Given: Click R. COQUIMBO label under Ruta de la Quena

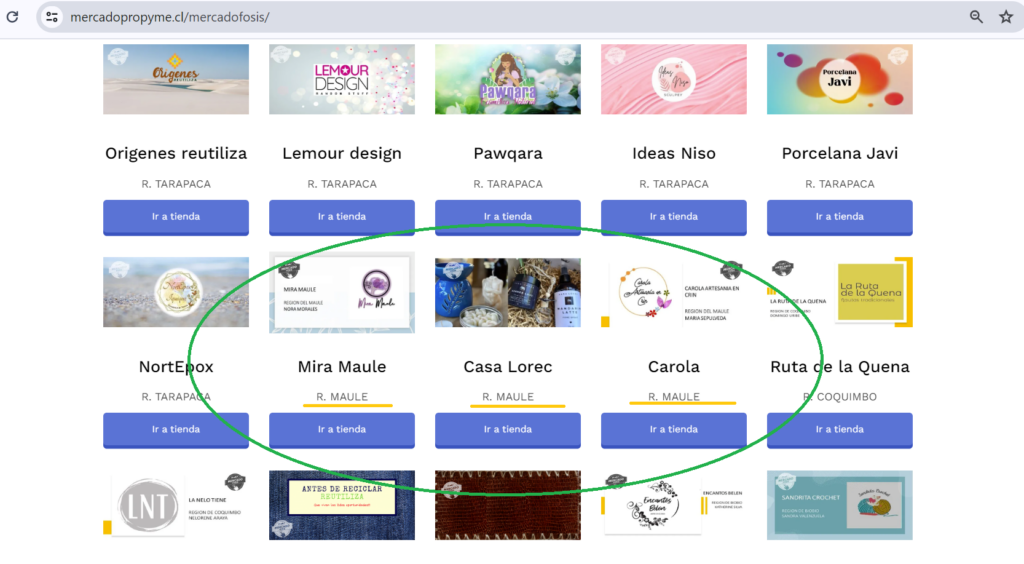Looking at the screenshot, I should (839, 397).
